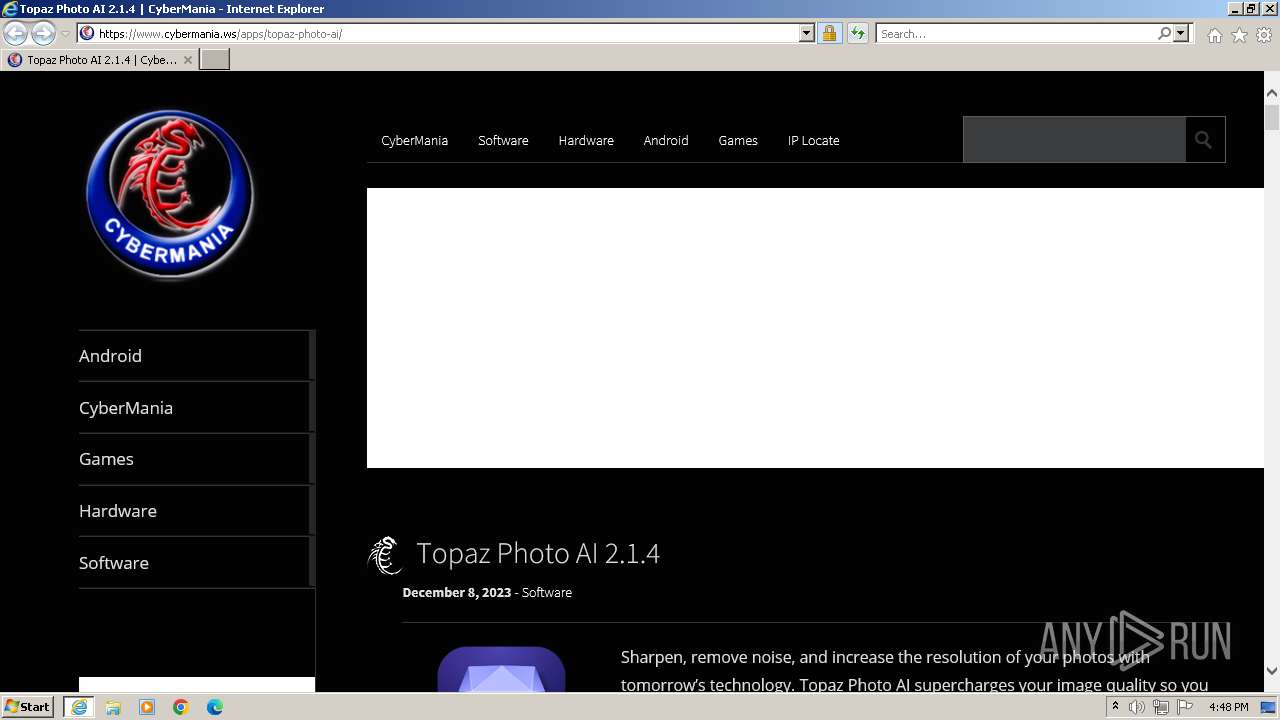This screenshot has width=1280, height=720.
Task: Click the network tray icon
Action: tap(1161, 707)
